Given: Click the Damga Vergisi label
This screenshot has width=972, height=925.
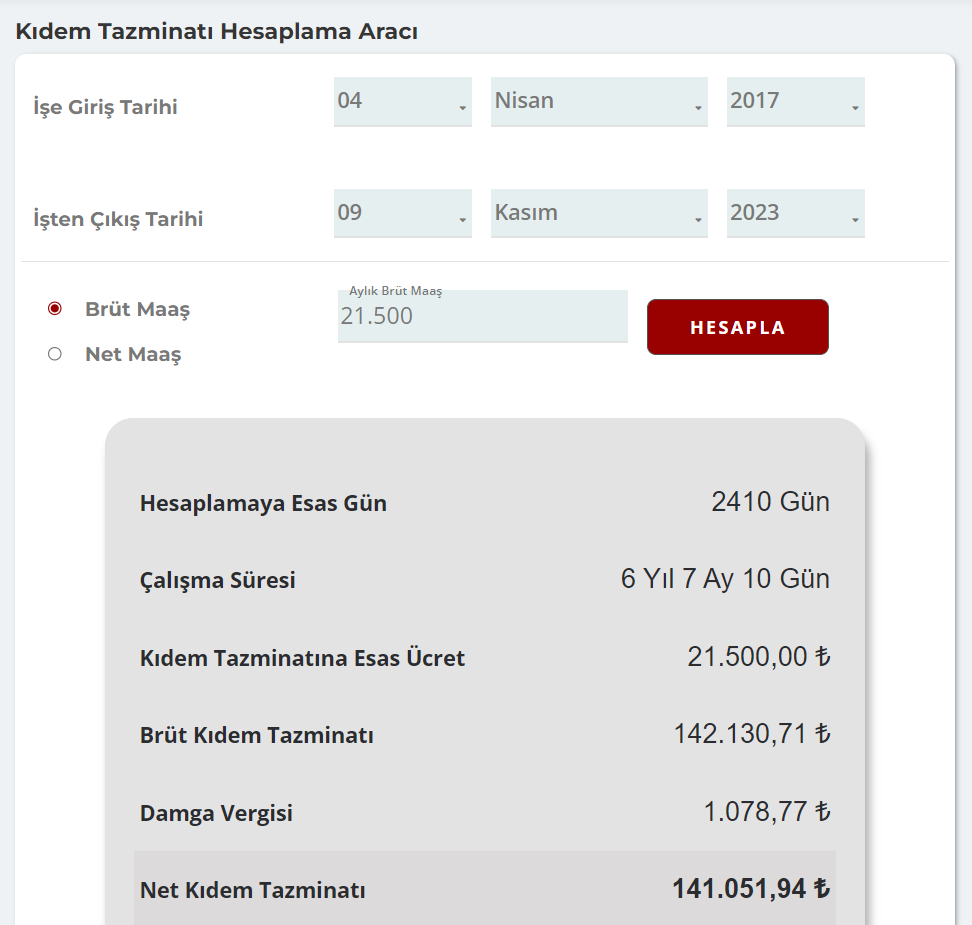Looking at the screenshot, I should [x=216, y=813].
